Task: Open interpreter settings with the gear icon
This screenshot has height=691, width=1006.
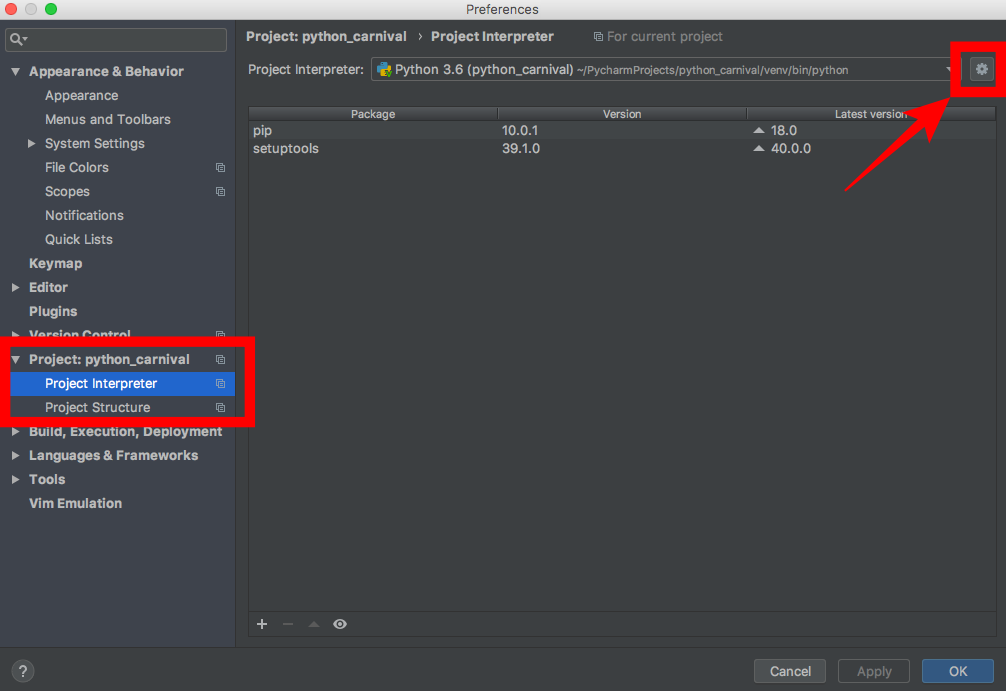Action: (980, 69)
